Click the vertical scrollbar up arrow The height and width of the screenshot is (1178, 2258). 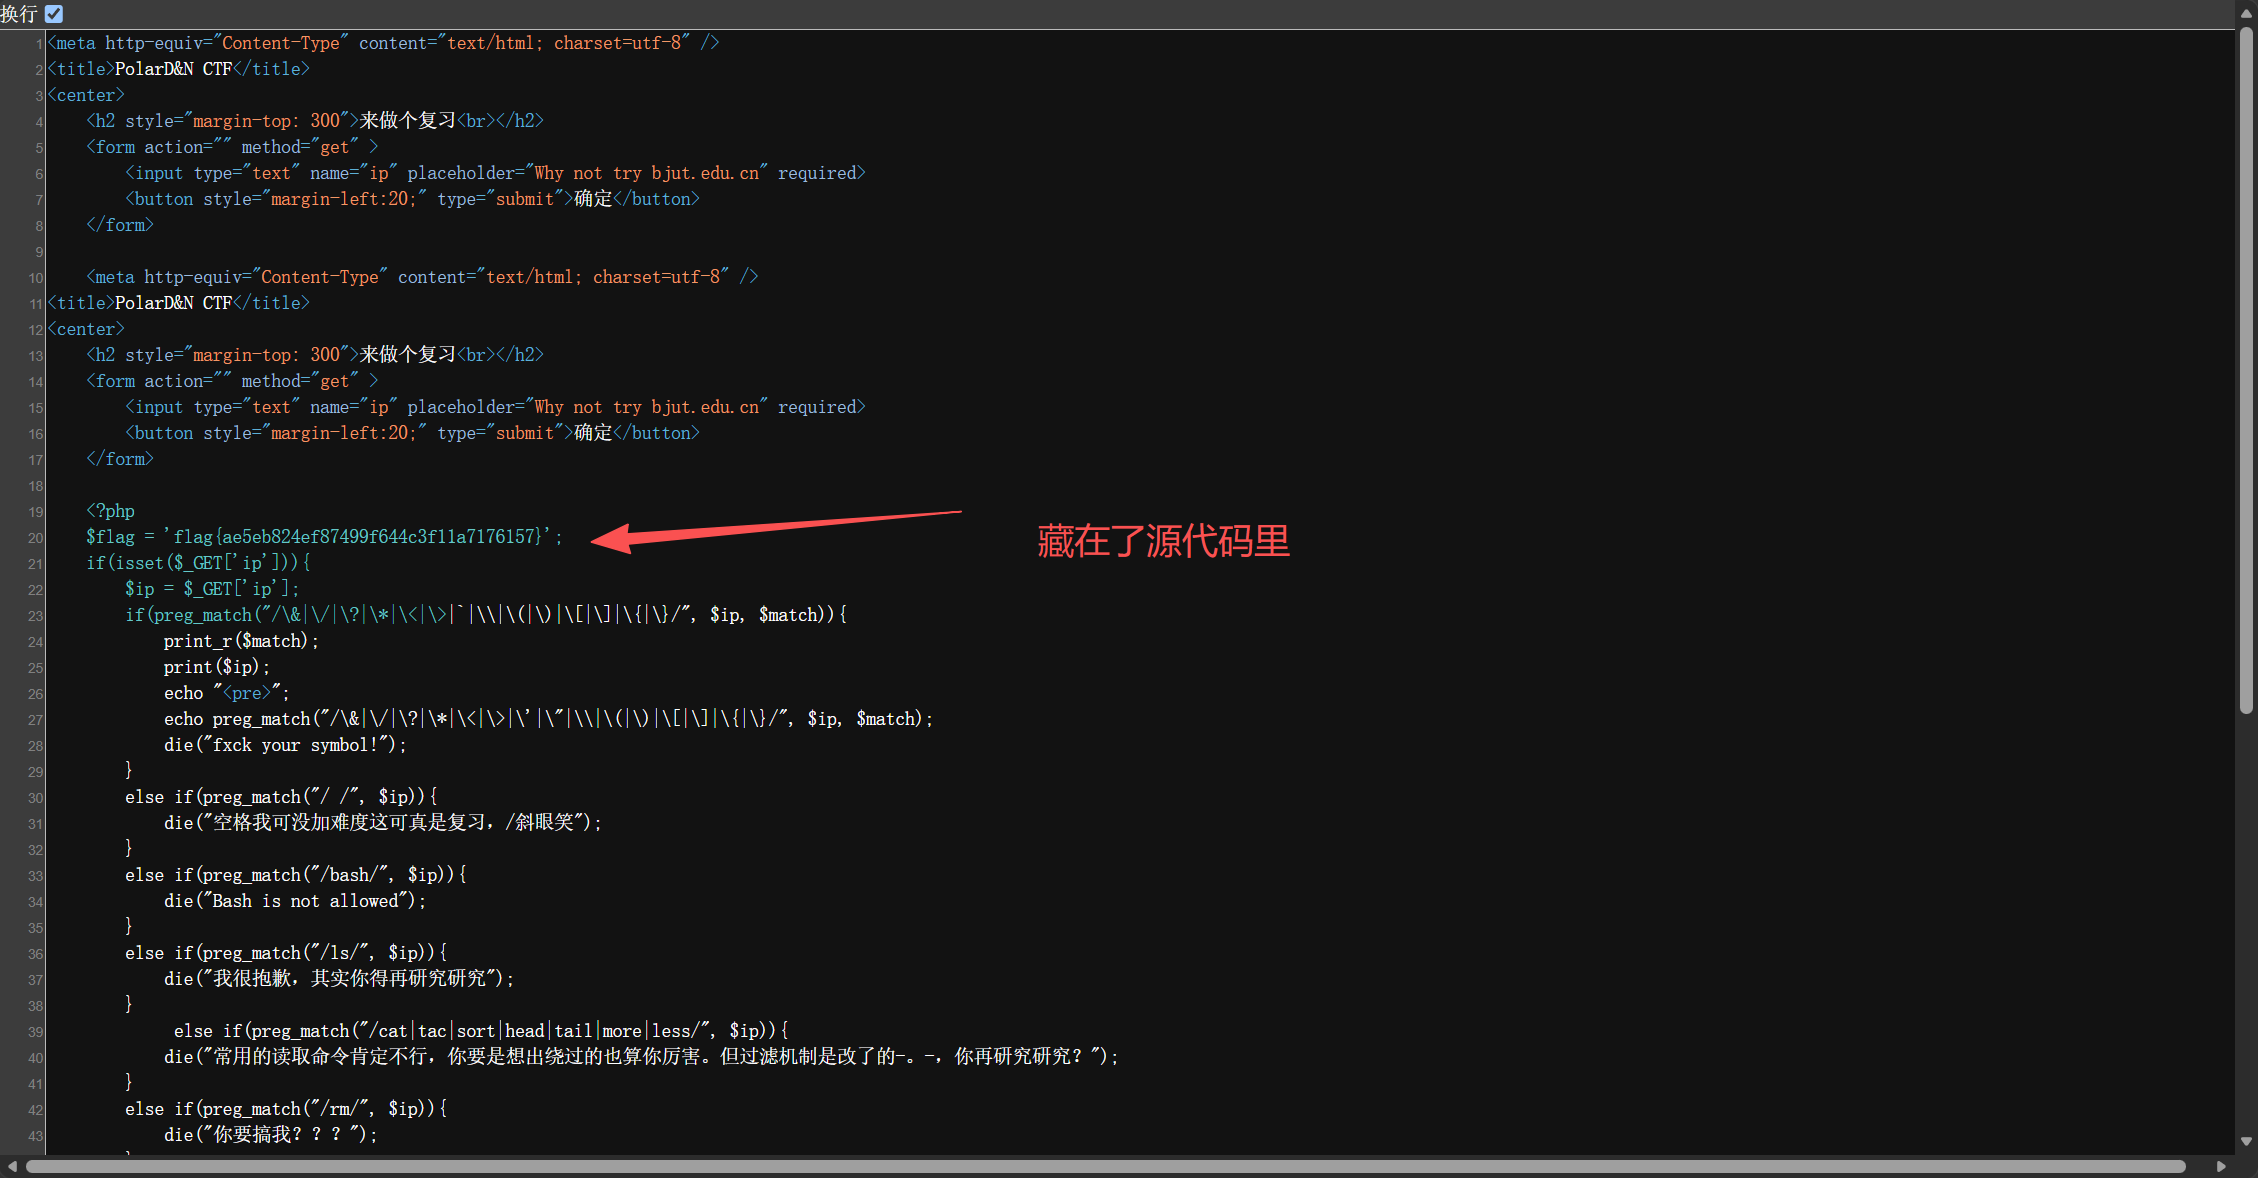pos(2246,14)
